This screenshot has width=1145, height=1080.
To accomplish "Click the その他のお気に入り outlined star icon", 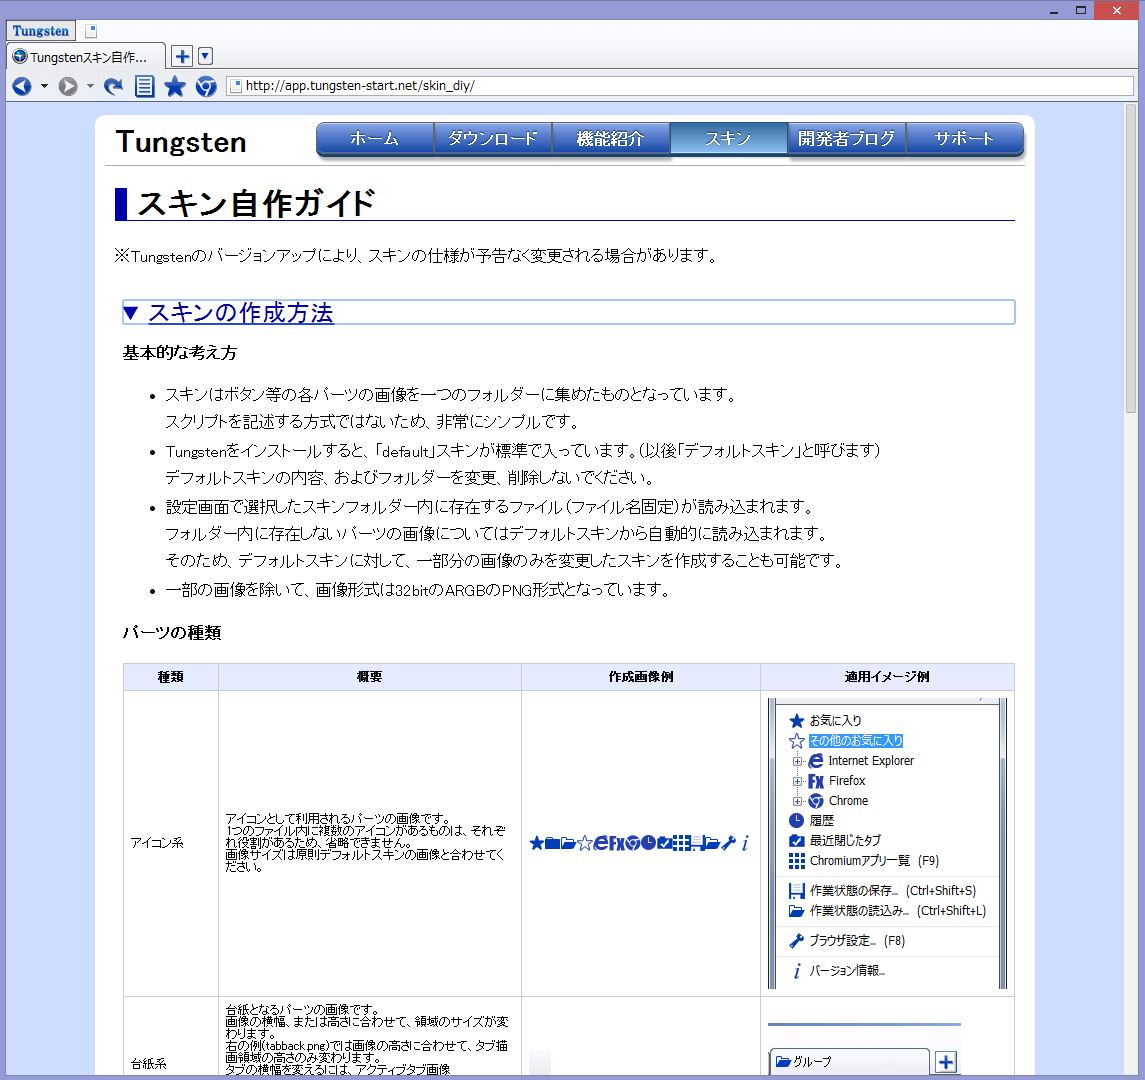I will point(797,741).
